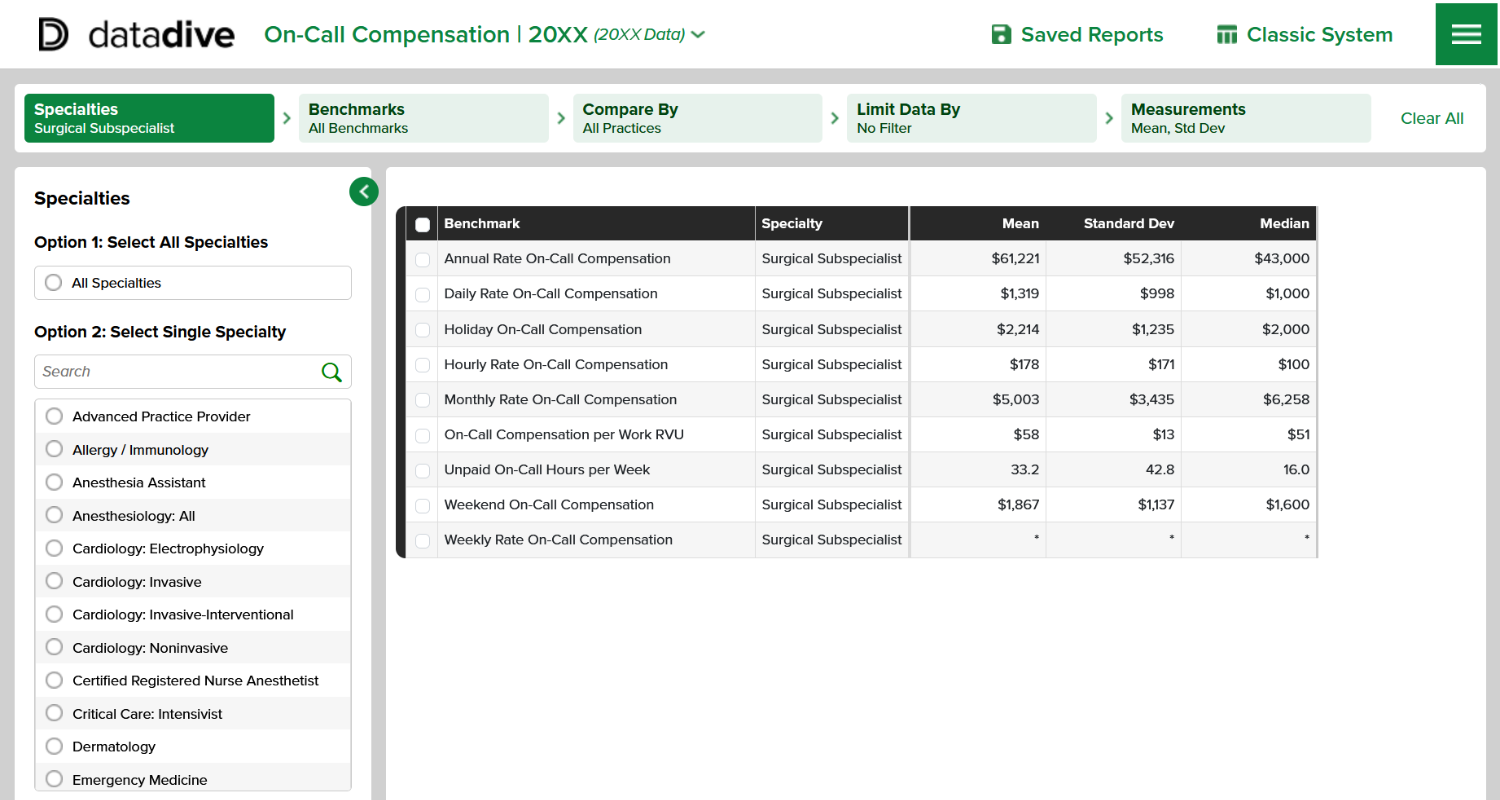
Task: Click the Saved Reports floppy disk icon
Action: 1001,35
